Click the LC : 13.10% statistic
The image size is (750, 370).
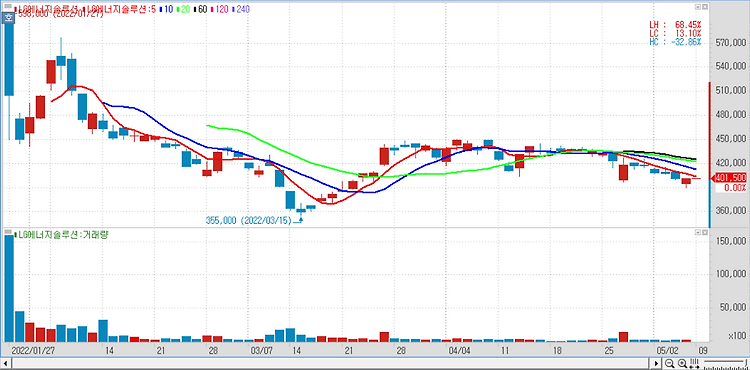click(675, 33)
